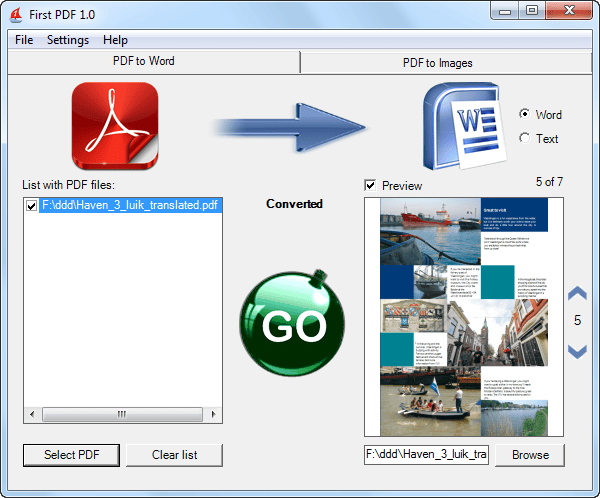Go to previous preview page with up chevron
The height and width of the screenshot is (498, 600).
pyautogui.click(x=577, y=294)
